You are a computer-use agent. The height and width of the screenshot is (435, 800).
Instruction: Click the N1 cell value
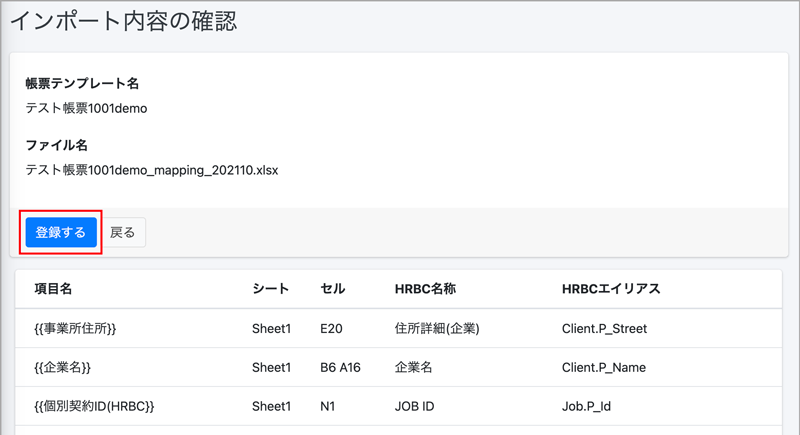click(328, 406)
